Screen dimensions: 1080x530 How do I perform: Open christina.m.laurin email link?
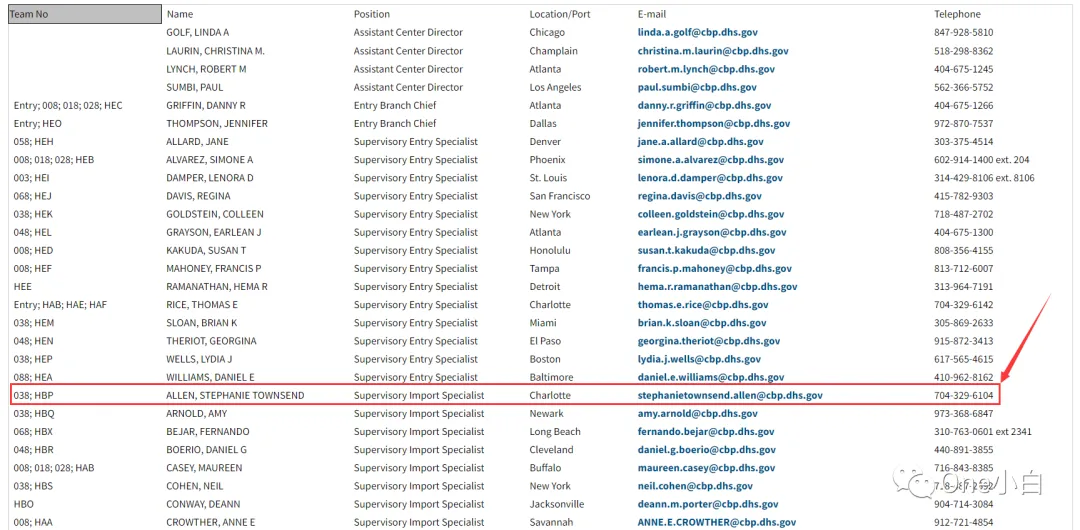[713, 51]
